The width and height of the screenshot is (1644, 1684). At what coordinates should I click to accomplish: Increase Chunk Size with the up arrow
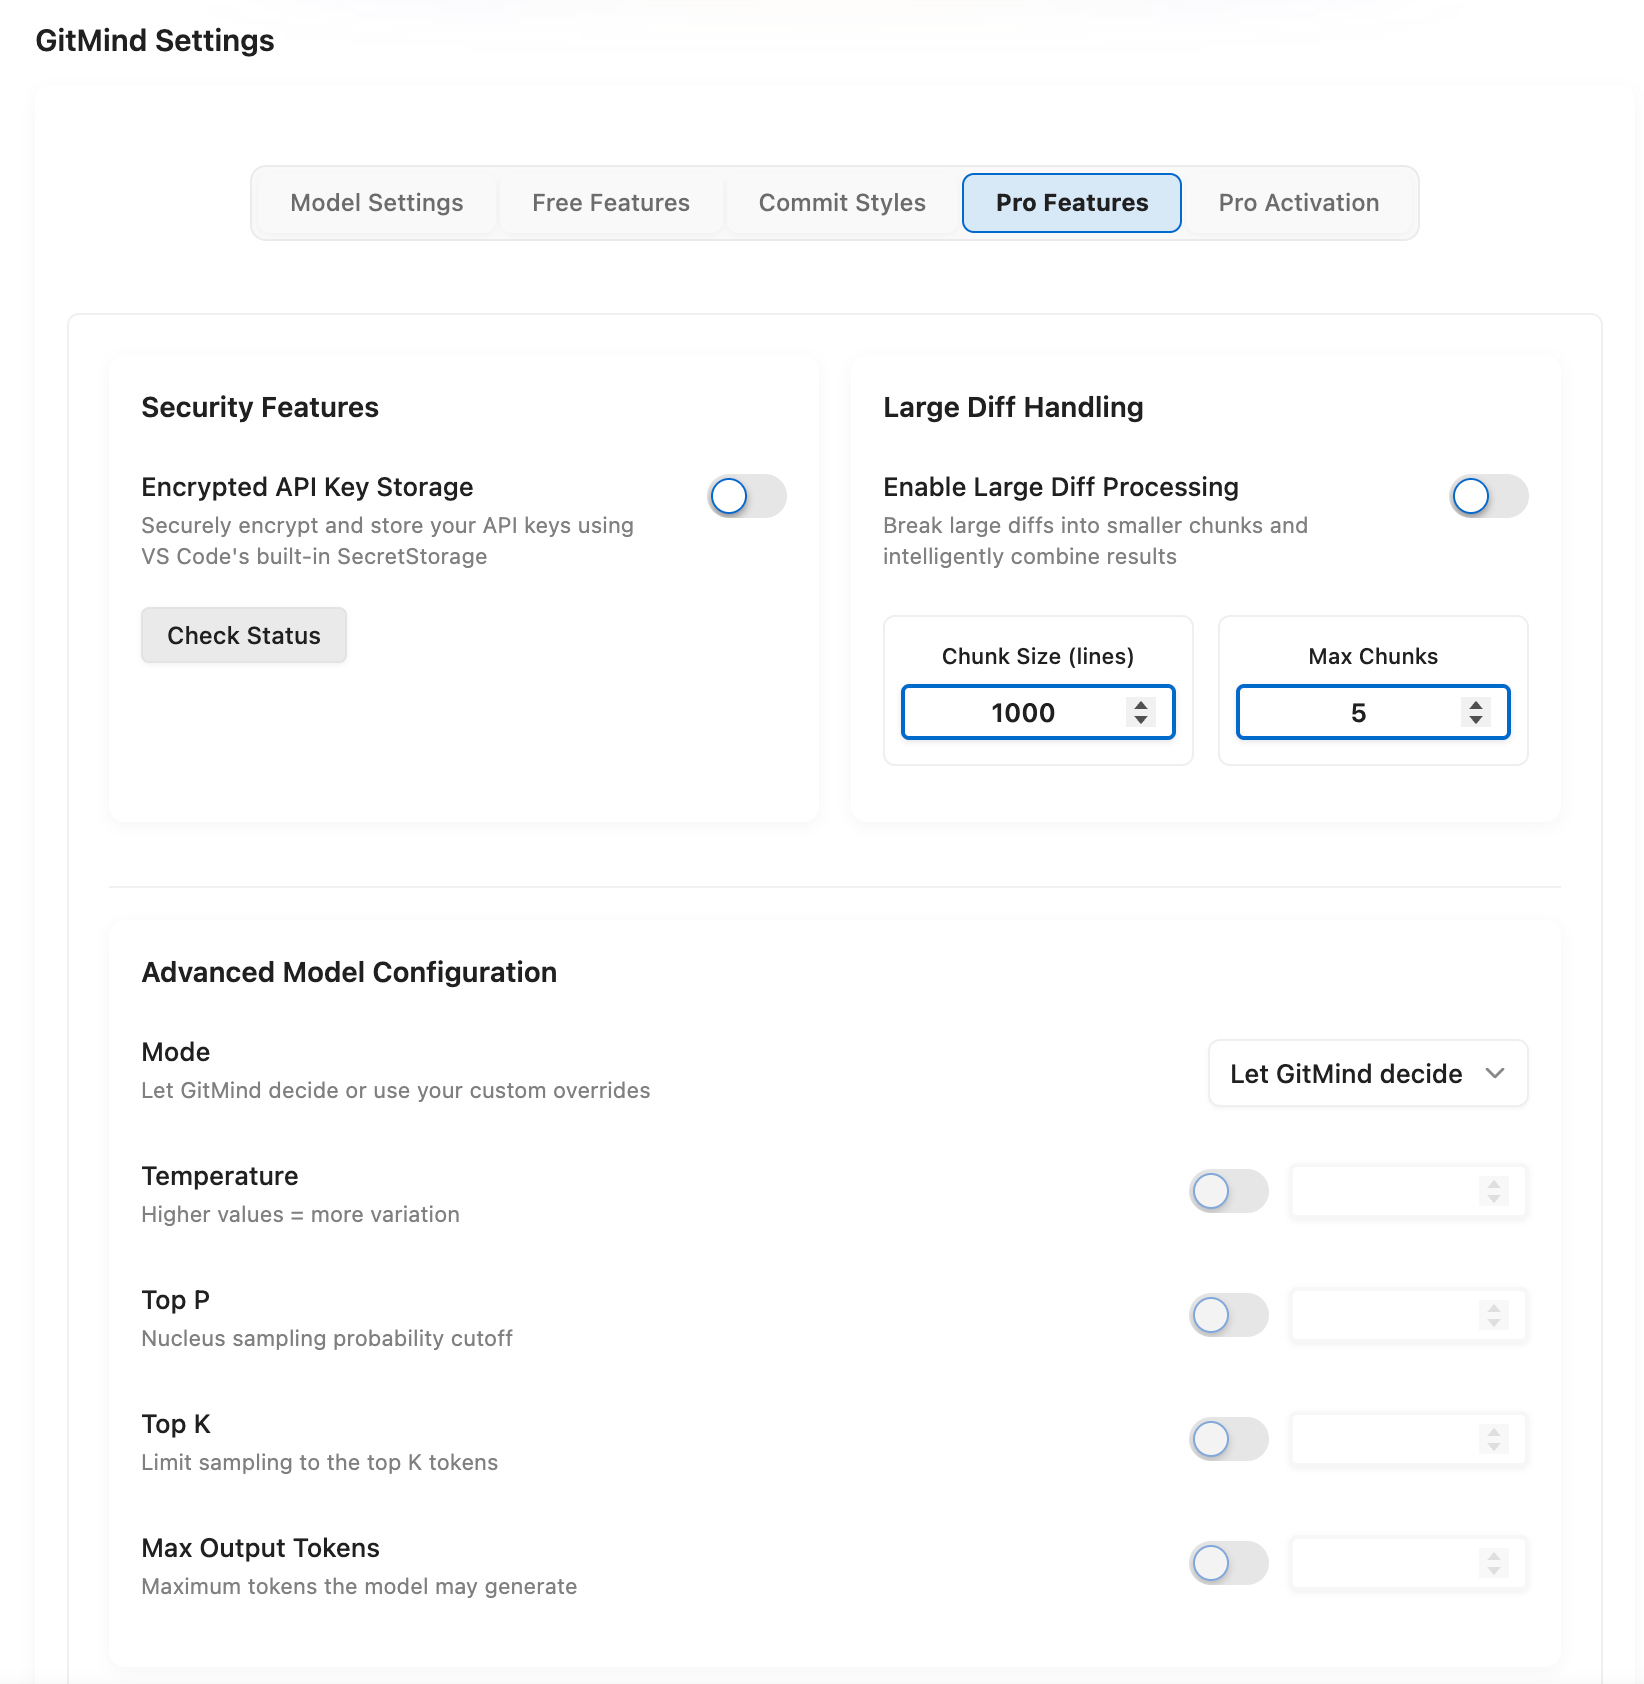(x=1141, y=705)
